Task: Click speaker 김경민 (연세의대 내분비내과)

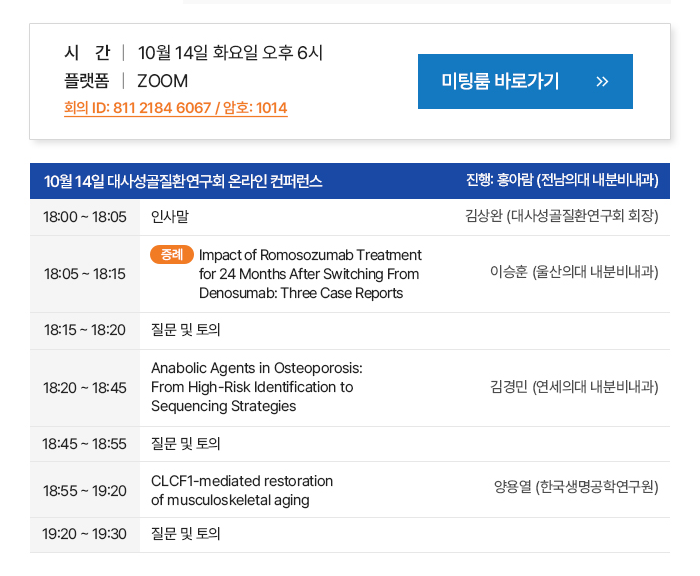Action: [x=574, y=387]
